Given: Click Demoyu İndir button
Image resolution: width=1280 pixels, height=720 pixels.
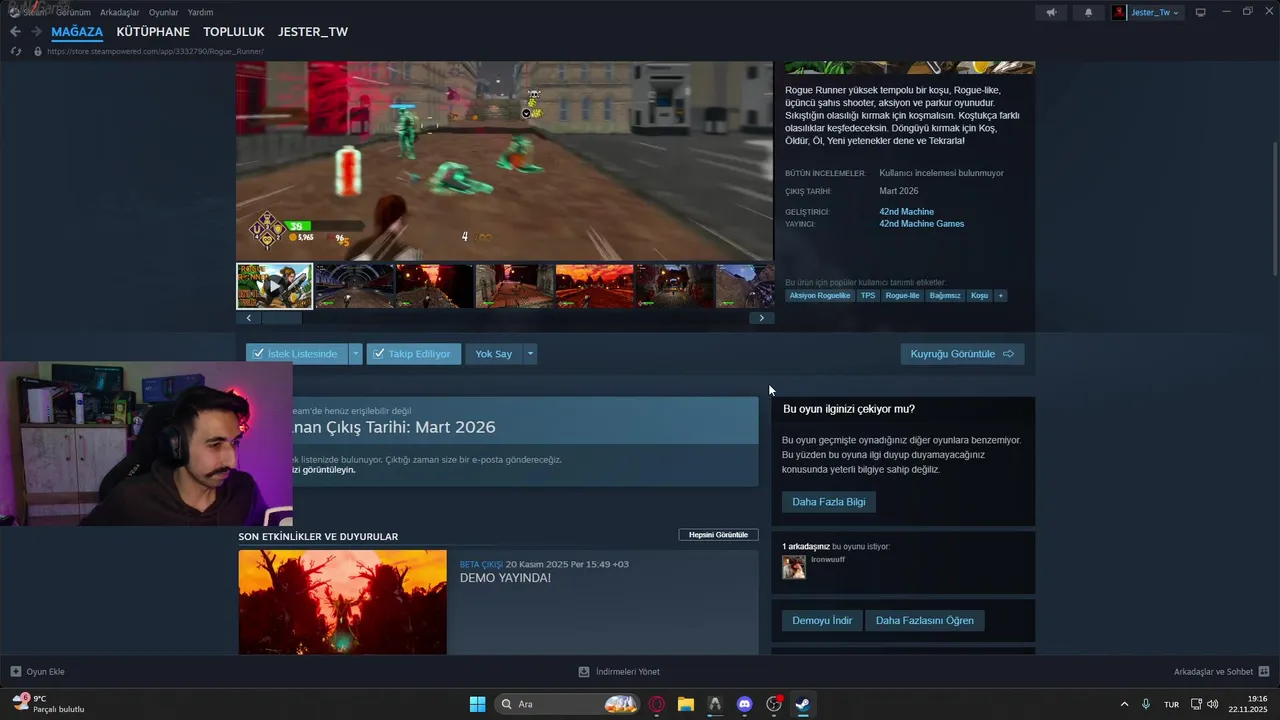Looking at the screenshot, I should coord(822,621).
